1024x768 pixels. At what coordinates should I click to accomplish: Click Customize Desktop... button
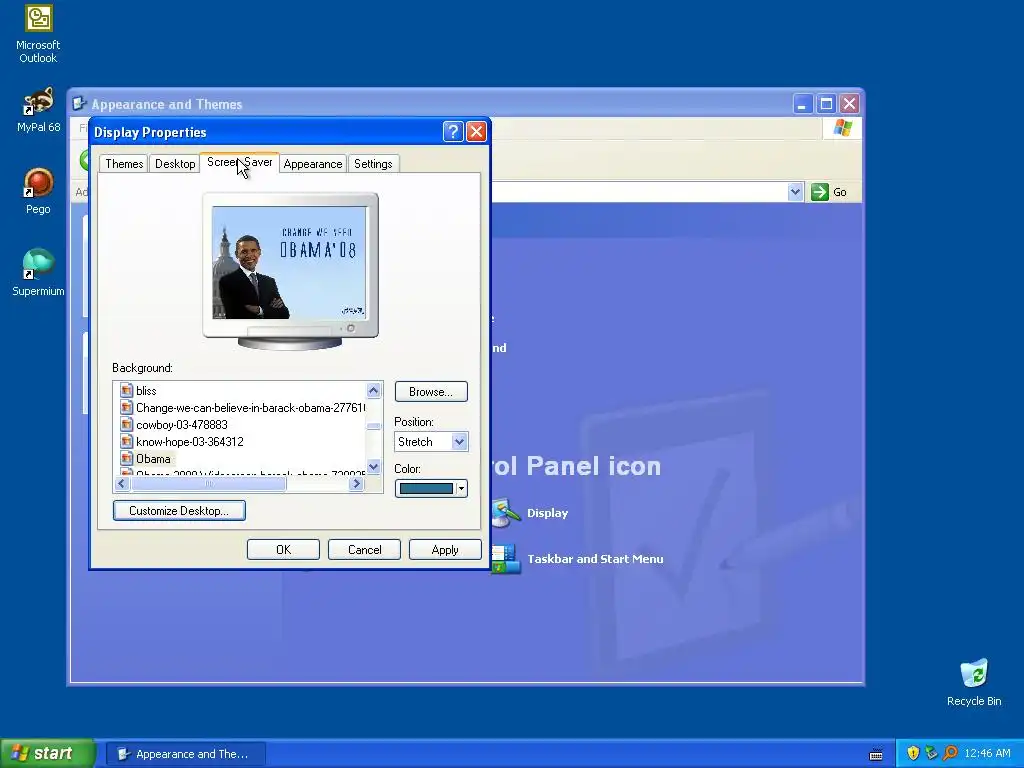click(x=179, y=511)
